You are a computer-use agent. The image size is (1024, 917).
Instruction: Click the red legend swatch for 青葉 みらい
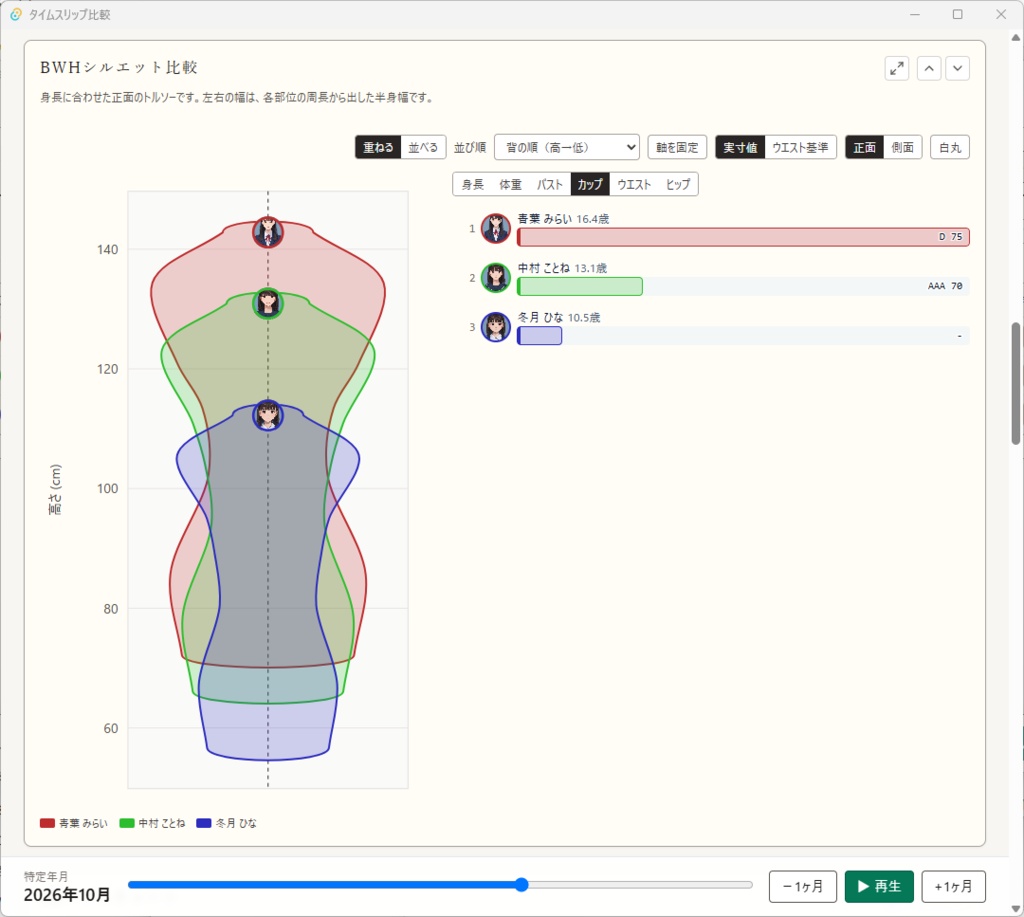click(47, 823)
